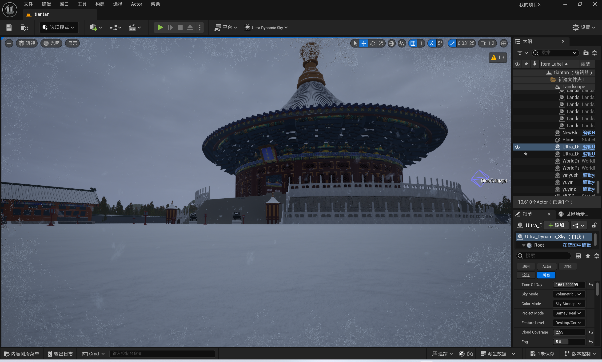
Task: Click the Stop simulation square button
Action: [180, 28]
